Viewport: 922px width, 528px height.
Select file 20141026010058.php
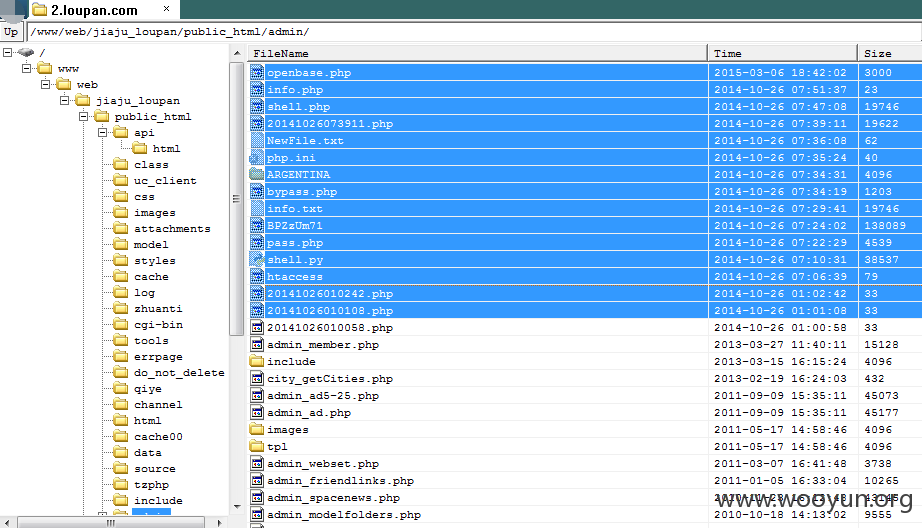tap(330, 328)
